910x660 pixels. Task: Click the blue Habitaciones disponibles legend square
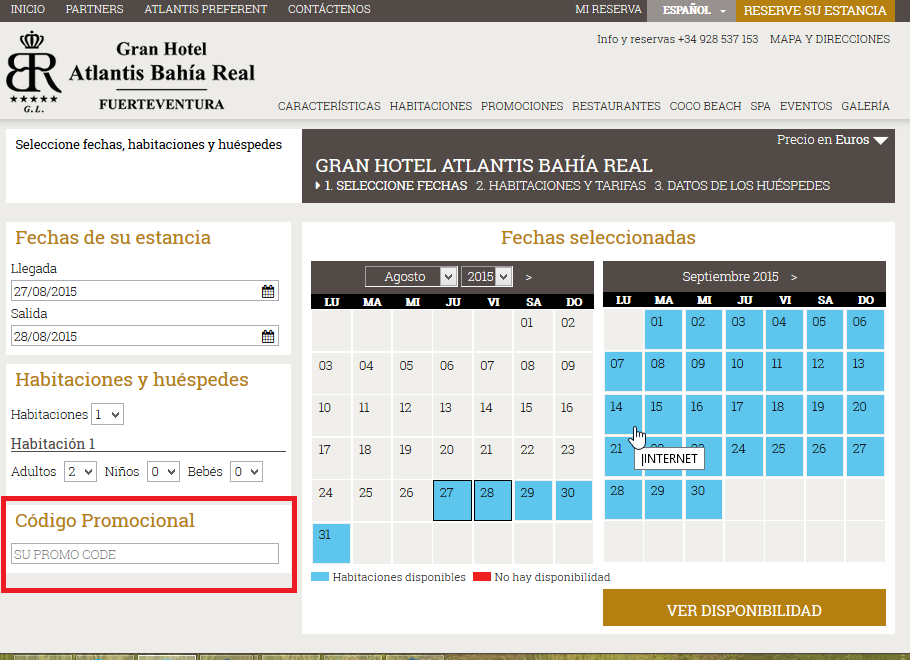pyautogui.click(x=318, y=577)
